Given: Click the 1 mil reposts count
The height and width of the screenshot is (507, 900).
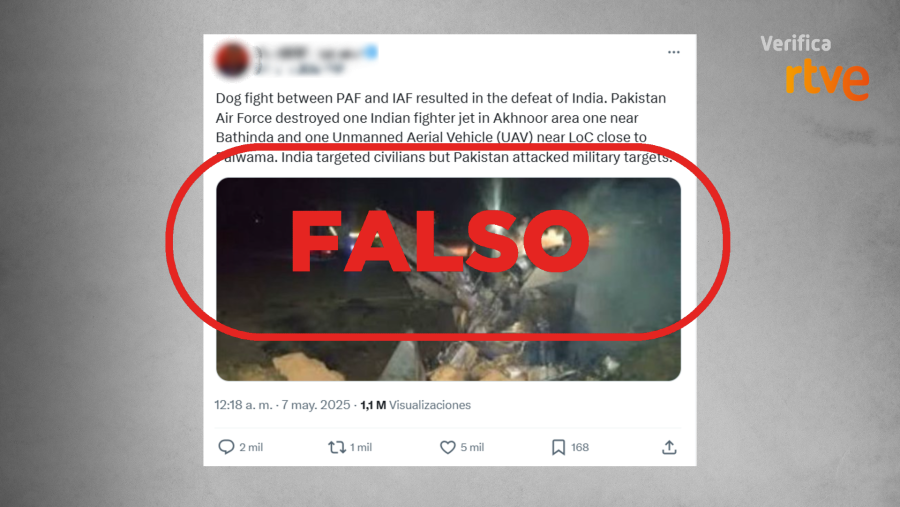Looking at the screenshot, I should [361, 447].
